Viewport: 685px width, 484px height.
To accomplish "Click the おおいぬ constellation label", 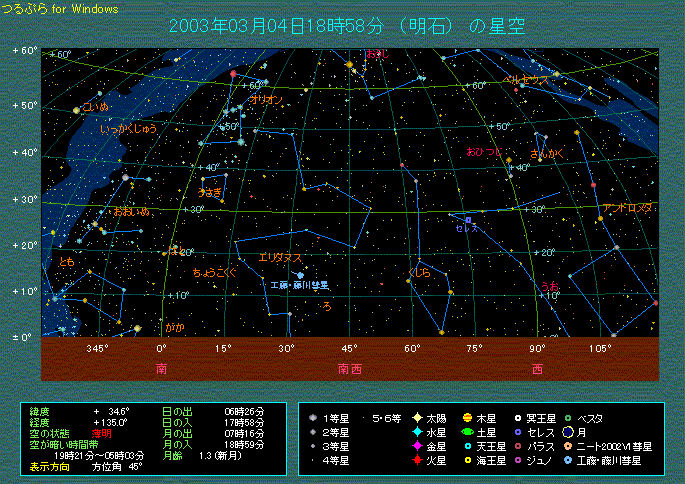I will [131, 211].
